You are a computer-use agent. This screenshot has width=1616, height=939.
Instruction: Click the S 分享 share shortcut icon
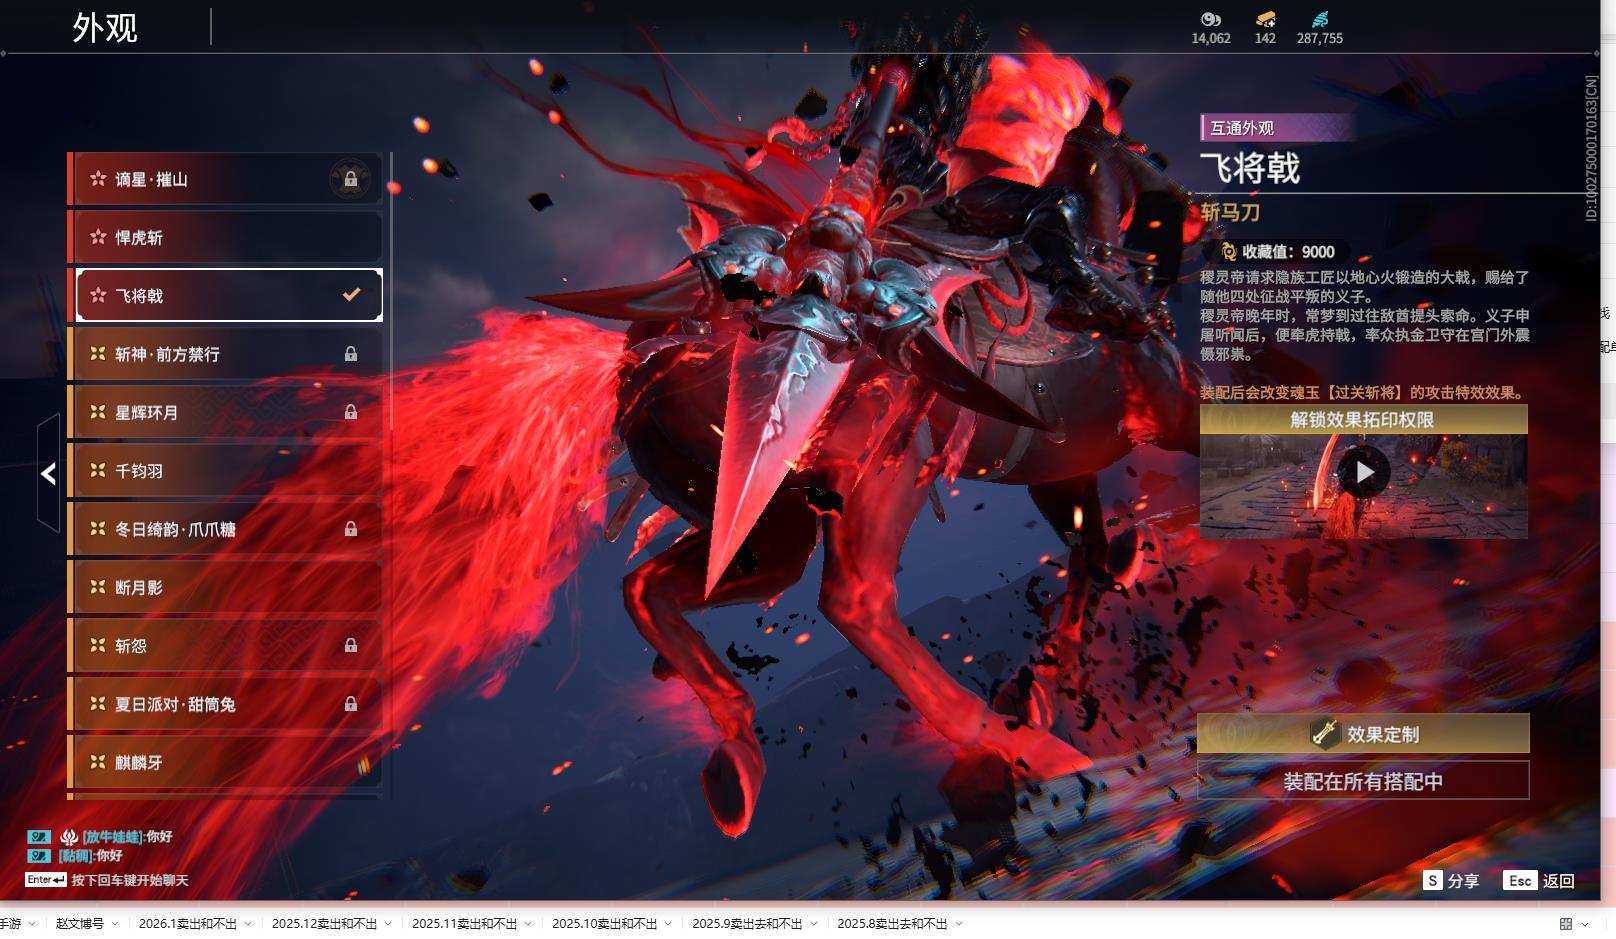click(1434, 881)
